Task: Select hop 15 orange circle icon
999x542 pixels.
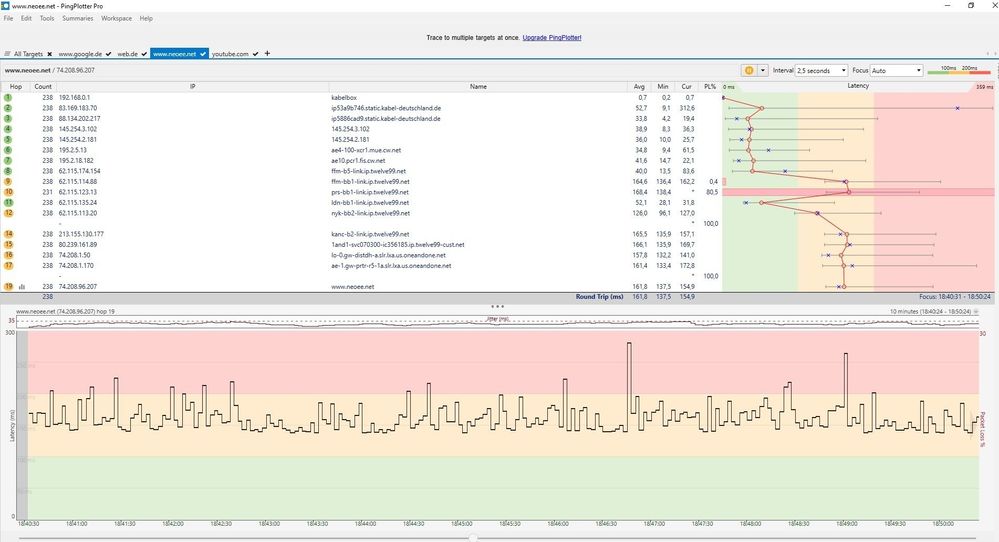Action: coord(8,245)
